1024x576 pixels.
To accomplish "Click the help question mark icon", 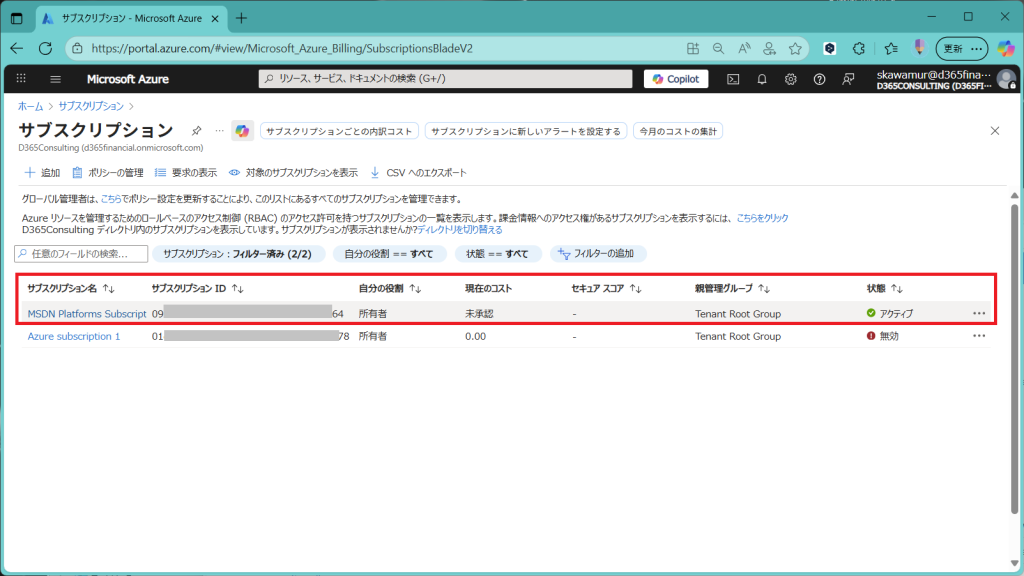I will tap(820, 79).
